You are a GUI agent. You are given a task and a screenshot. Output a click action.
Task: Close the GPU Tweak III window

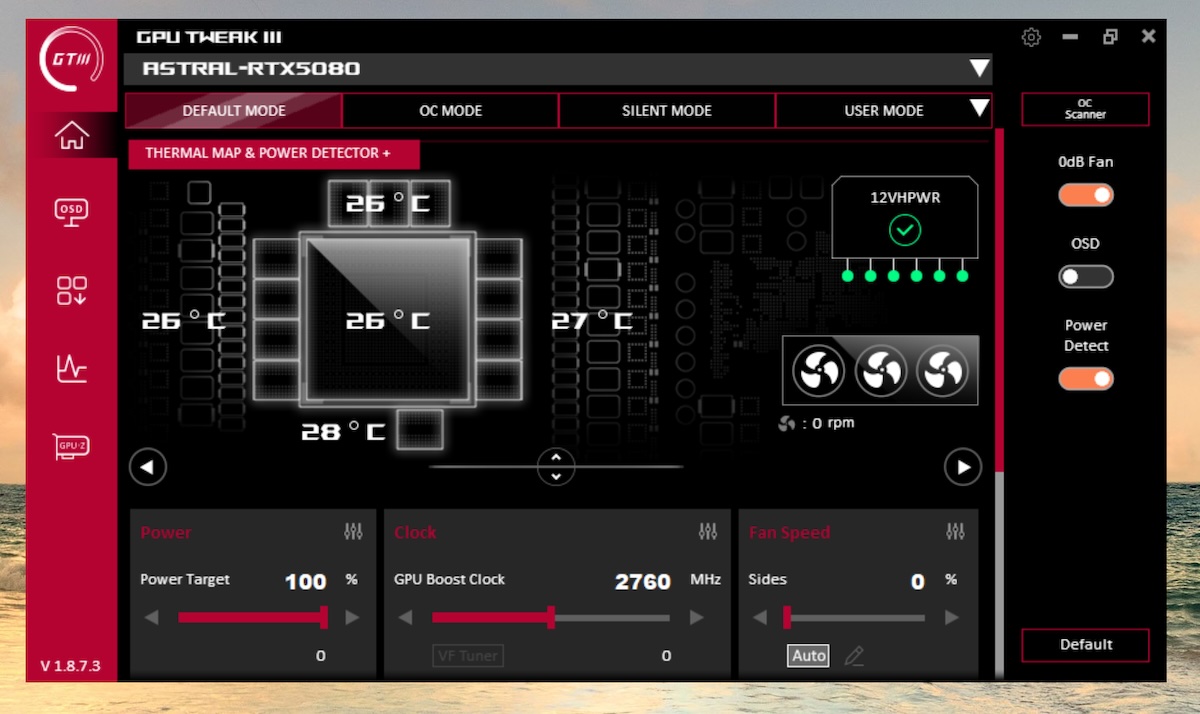click(x=1149, y=37)
